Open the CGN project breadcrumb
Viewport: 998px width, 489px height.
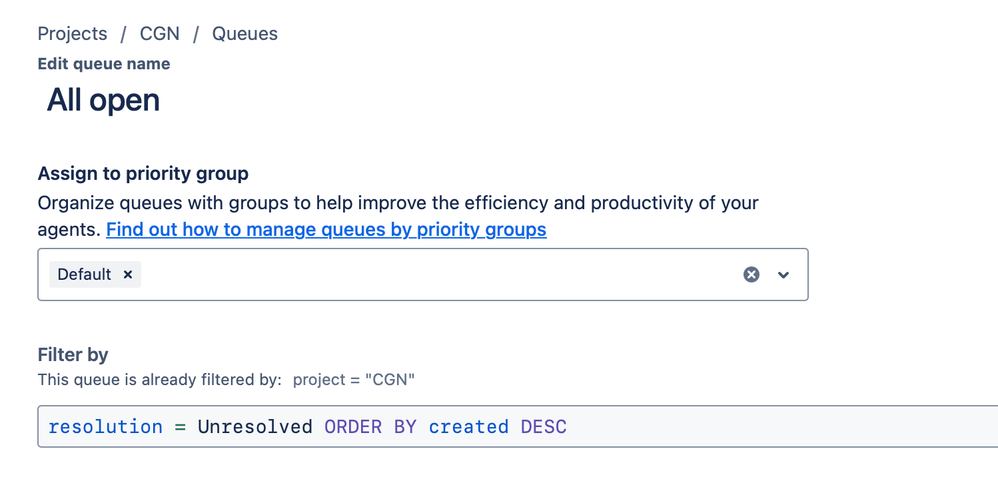160,33
